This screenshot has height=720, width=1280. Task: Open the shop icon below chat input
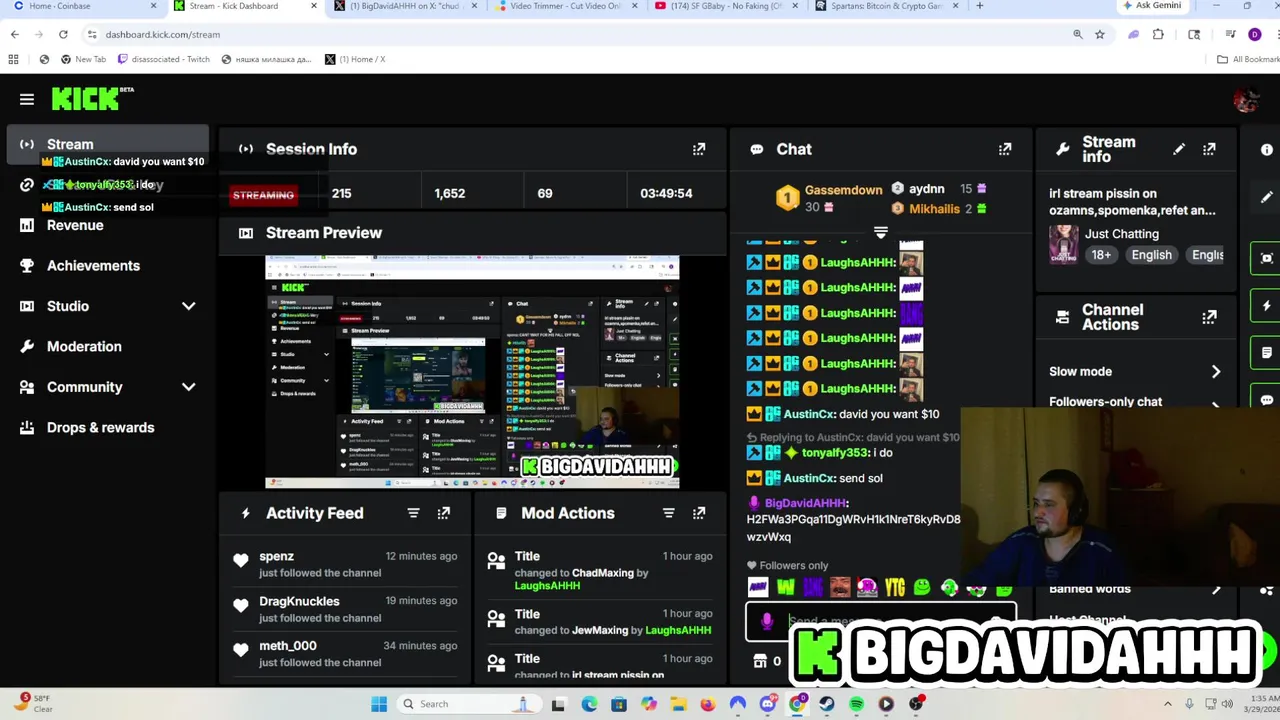click(761, 661)
